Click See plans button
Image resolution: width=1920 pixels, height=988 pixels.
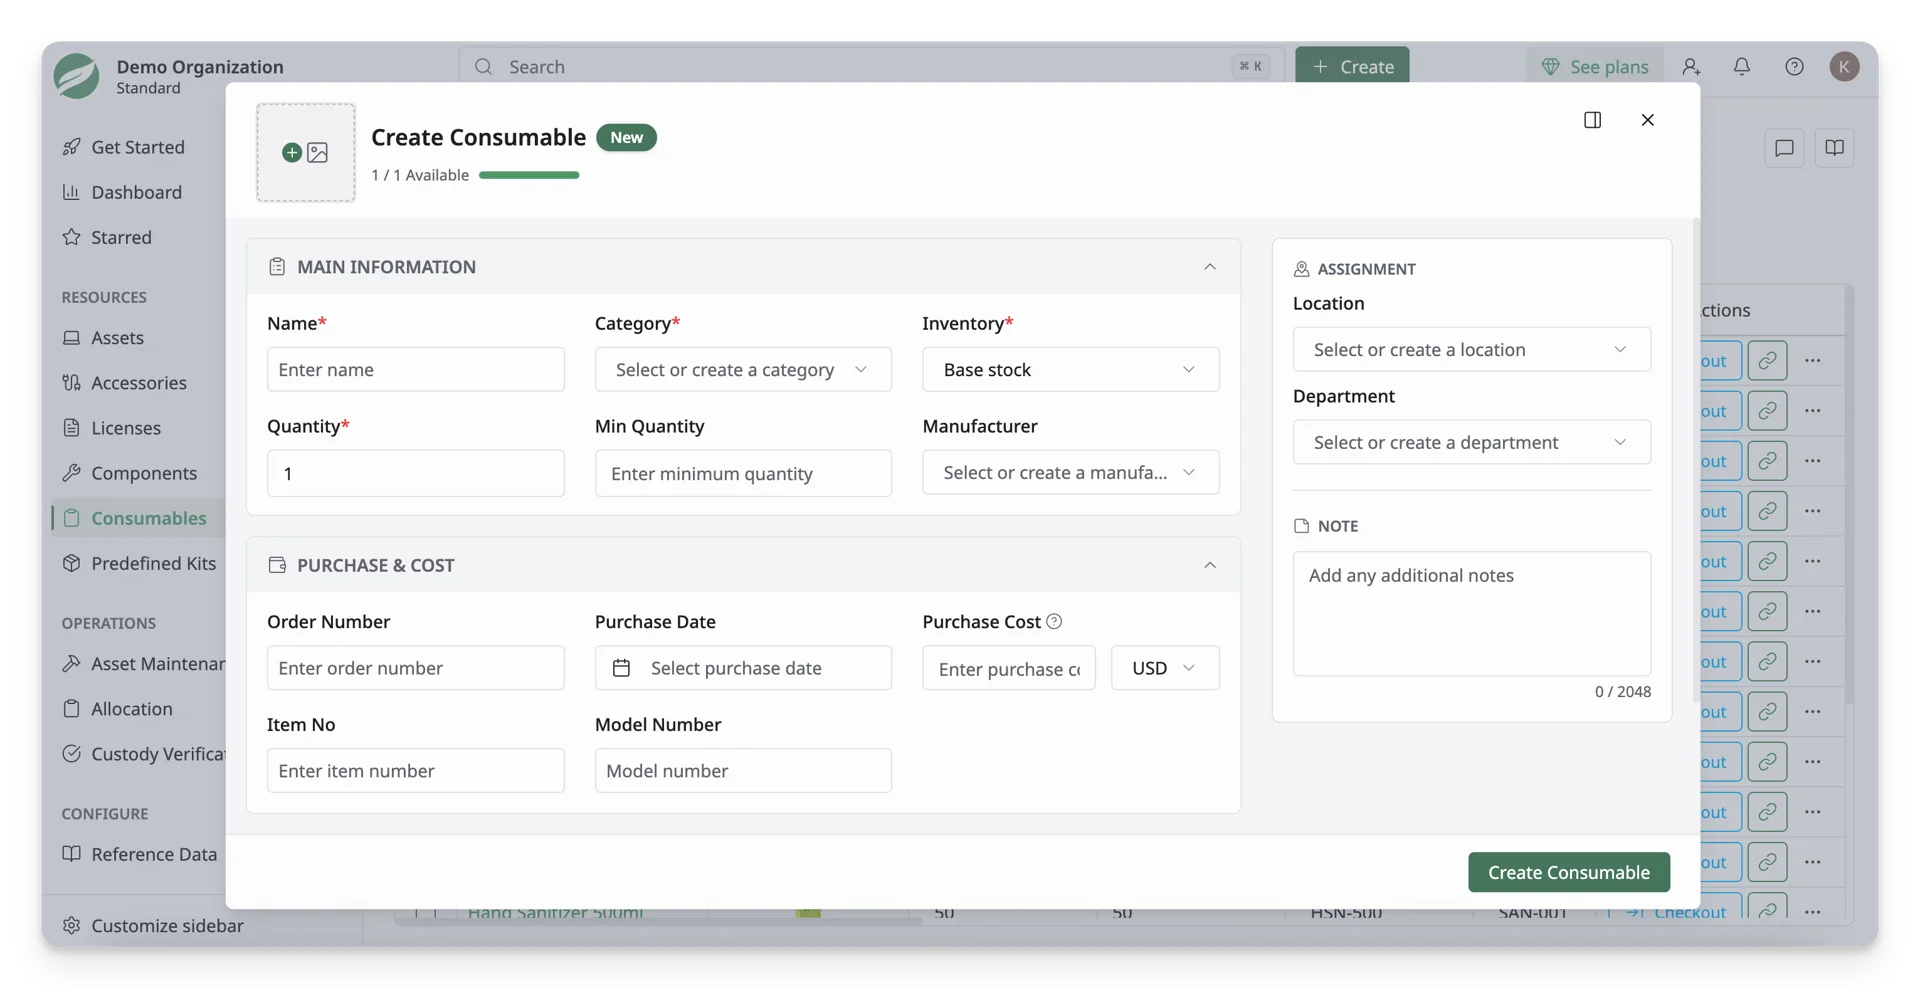[x=1594, y=66]
